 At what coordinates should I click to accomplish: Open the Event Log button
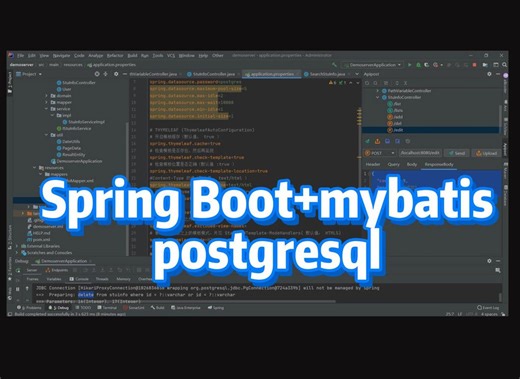pyautogui.click(x=488, y=308)
